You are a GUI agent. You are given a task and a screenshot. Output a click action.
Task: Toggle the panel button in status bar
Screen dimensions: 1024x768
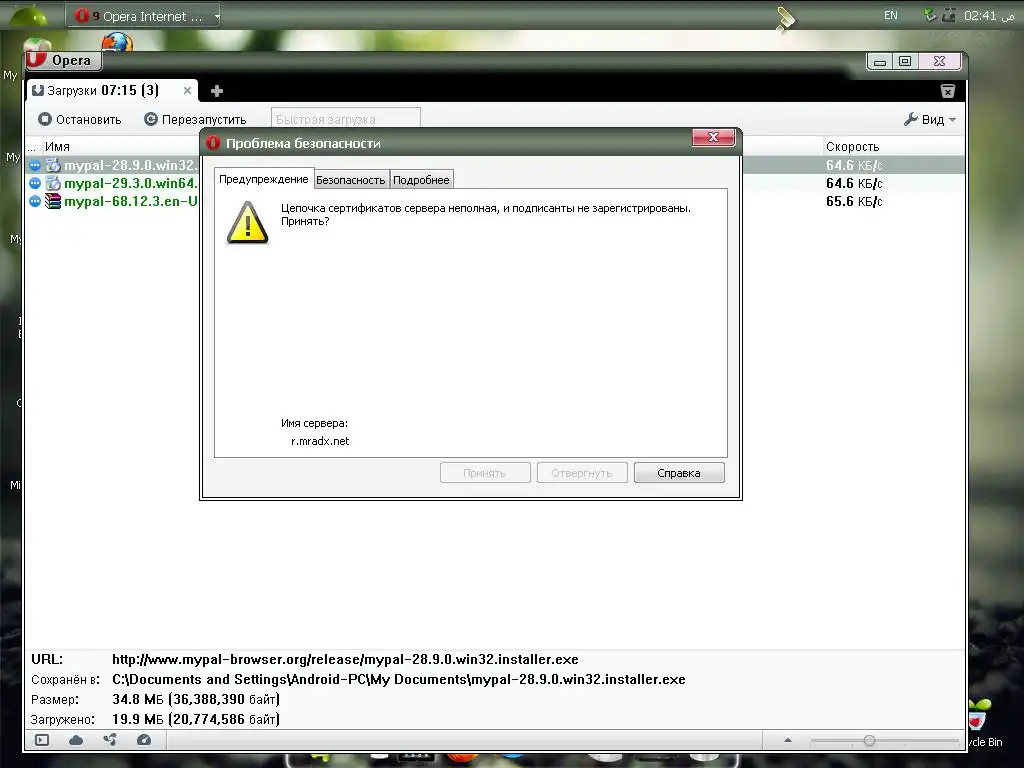tap(42, 740)
